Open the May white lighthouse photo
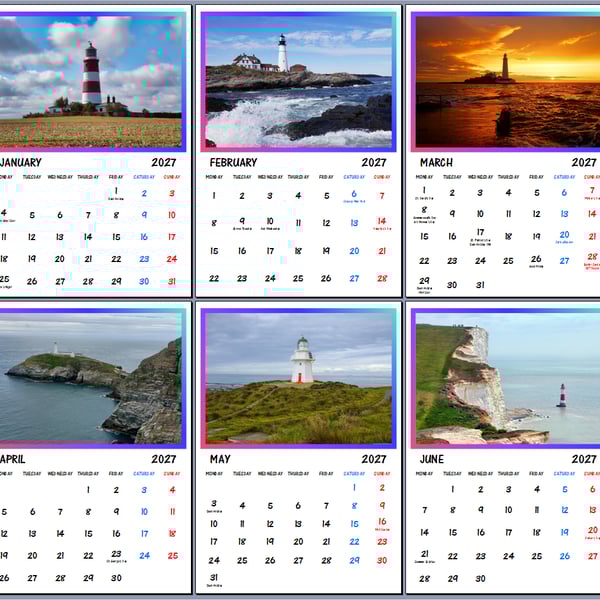The image size is (600, 600). pyautogui.click(x=298, y=378)
